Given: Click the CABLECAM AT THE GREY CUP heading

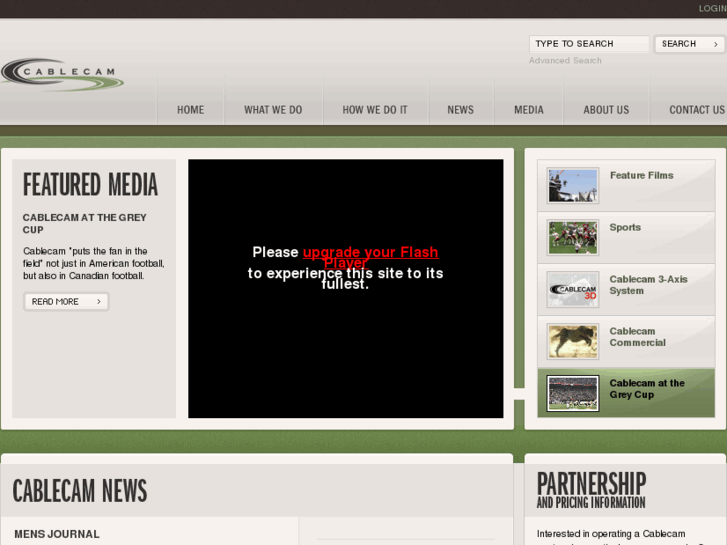Looking at the screenshot, I should coord(84,224).
